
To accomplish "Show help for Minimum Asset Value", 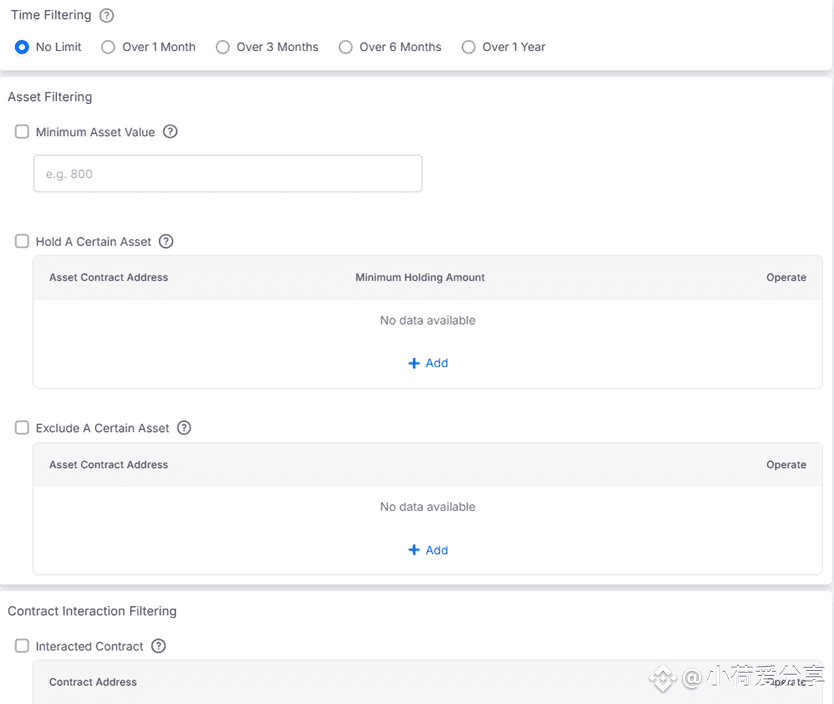I will 170,131.
